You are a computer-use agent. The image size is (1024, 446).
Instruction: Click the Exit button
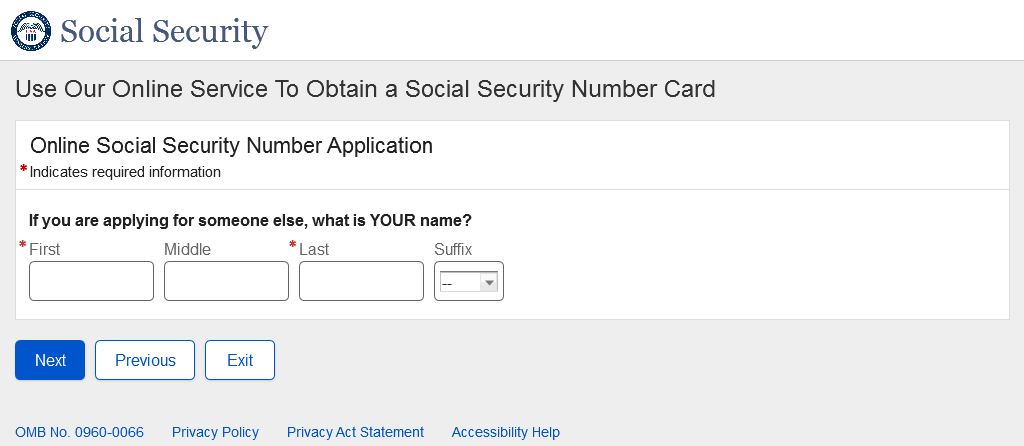click(240, 360)
